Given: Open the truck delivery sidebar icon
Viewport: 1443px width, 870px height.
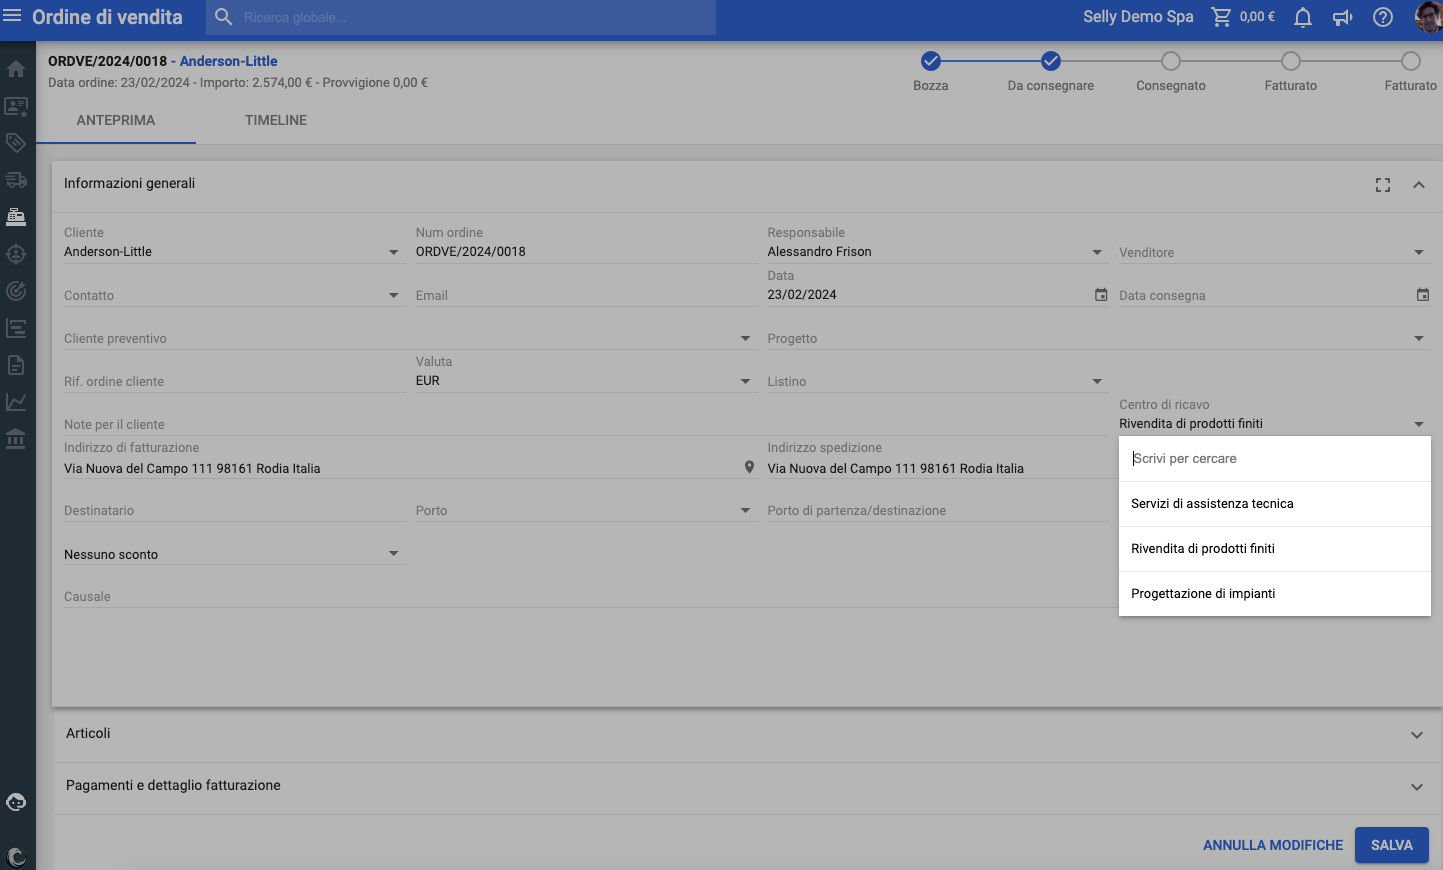Looking at the screenshot, I should click(x=16, y=180).
